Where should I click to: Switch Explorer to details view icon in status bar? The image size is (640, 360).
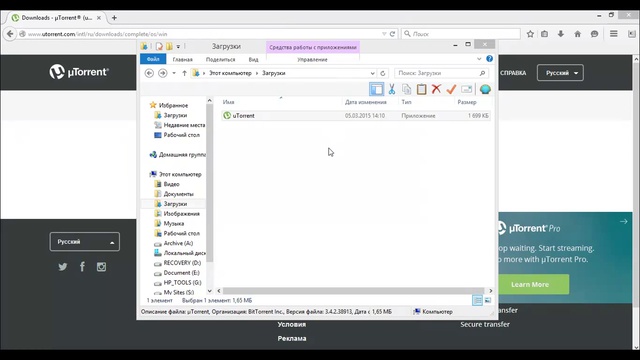tap(477, 300)
